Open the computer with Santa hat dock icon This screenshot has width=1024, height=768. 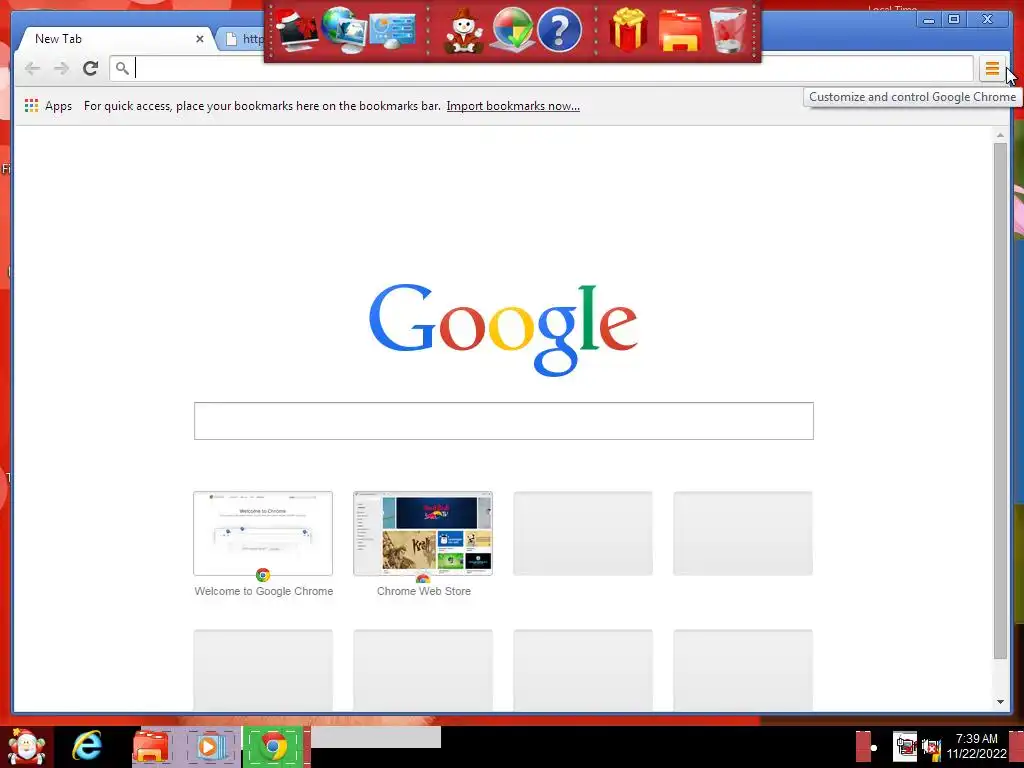pyautogui.click(x=296, y=30)
